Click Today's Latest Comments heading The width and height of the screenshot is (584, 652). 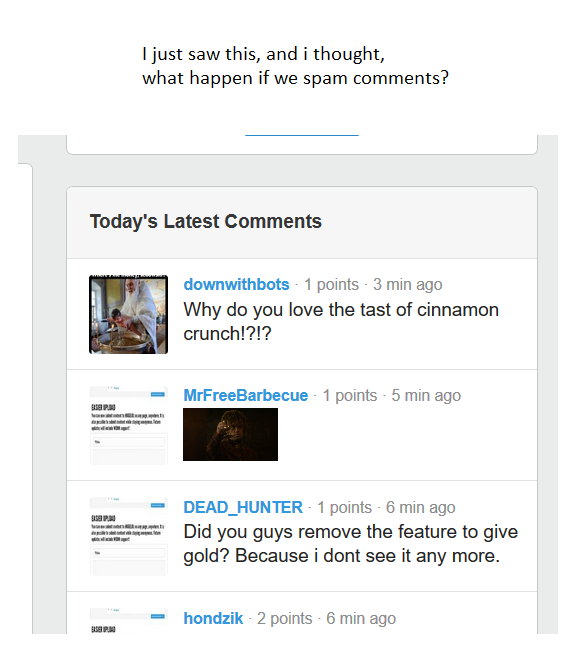coord(206,221)
